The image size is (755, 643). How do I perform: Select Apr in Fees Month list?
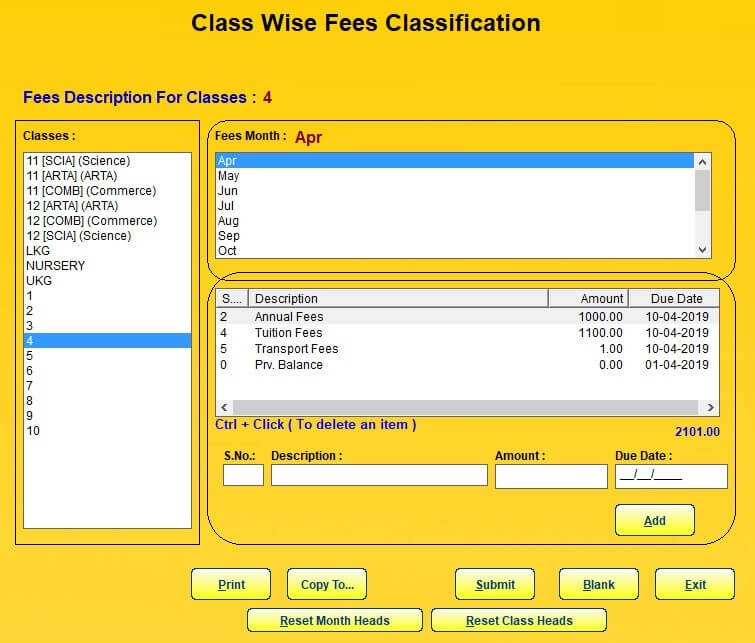pyautogui.click(x=455, y=160)
